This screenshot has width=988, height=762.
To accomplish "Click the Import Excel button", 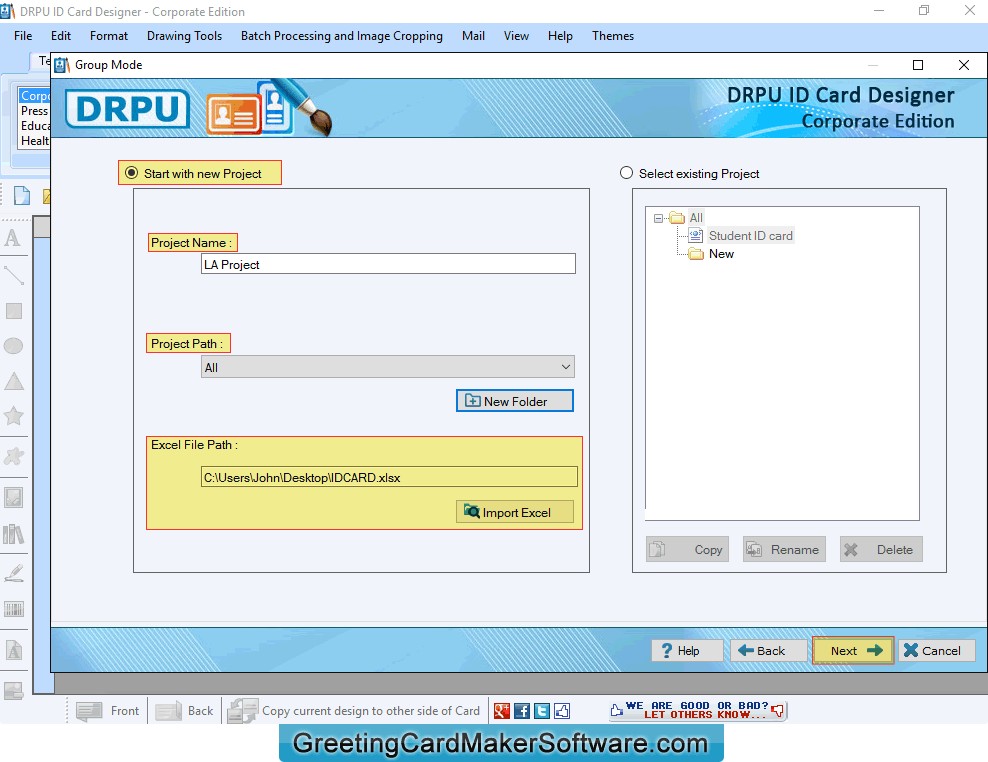I will [515, 512].
